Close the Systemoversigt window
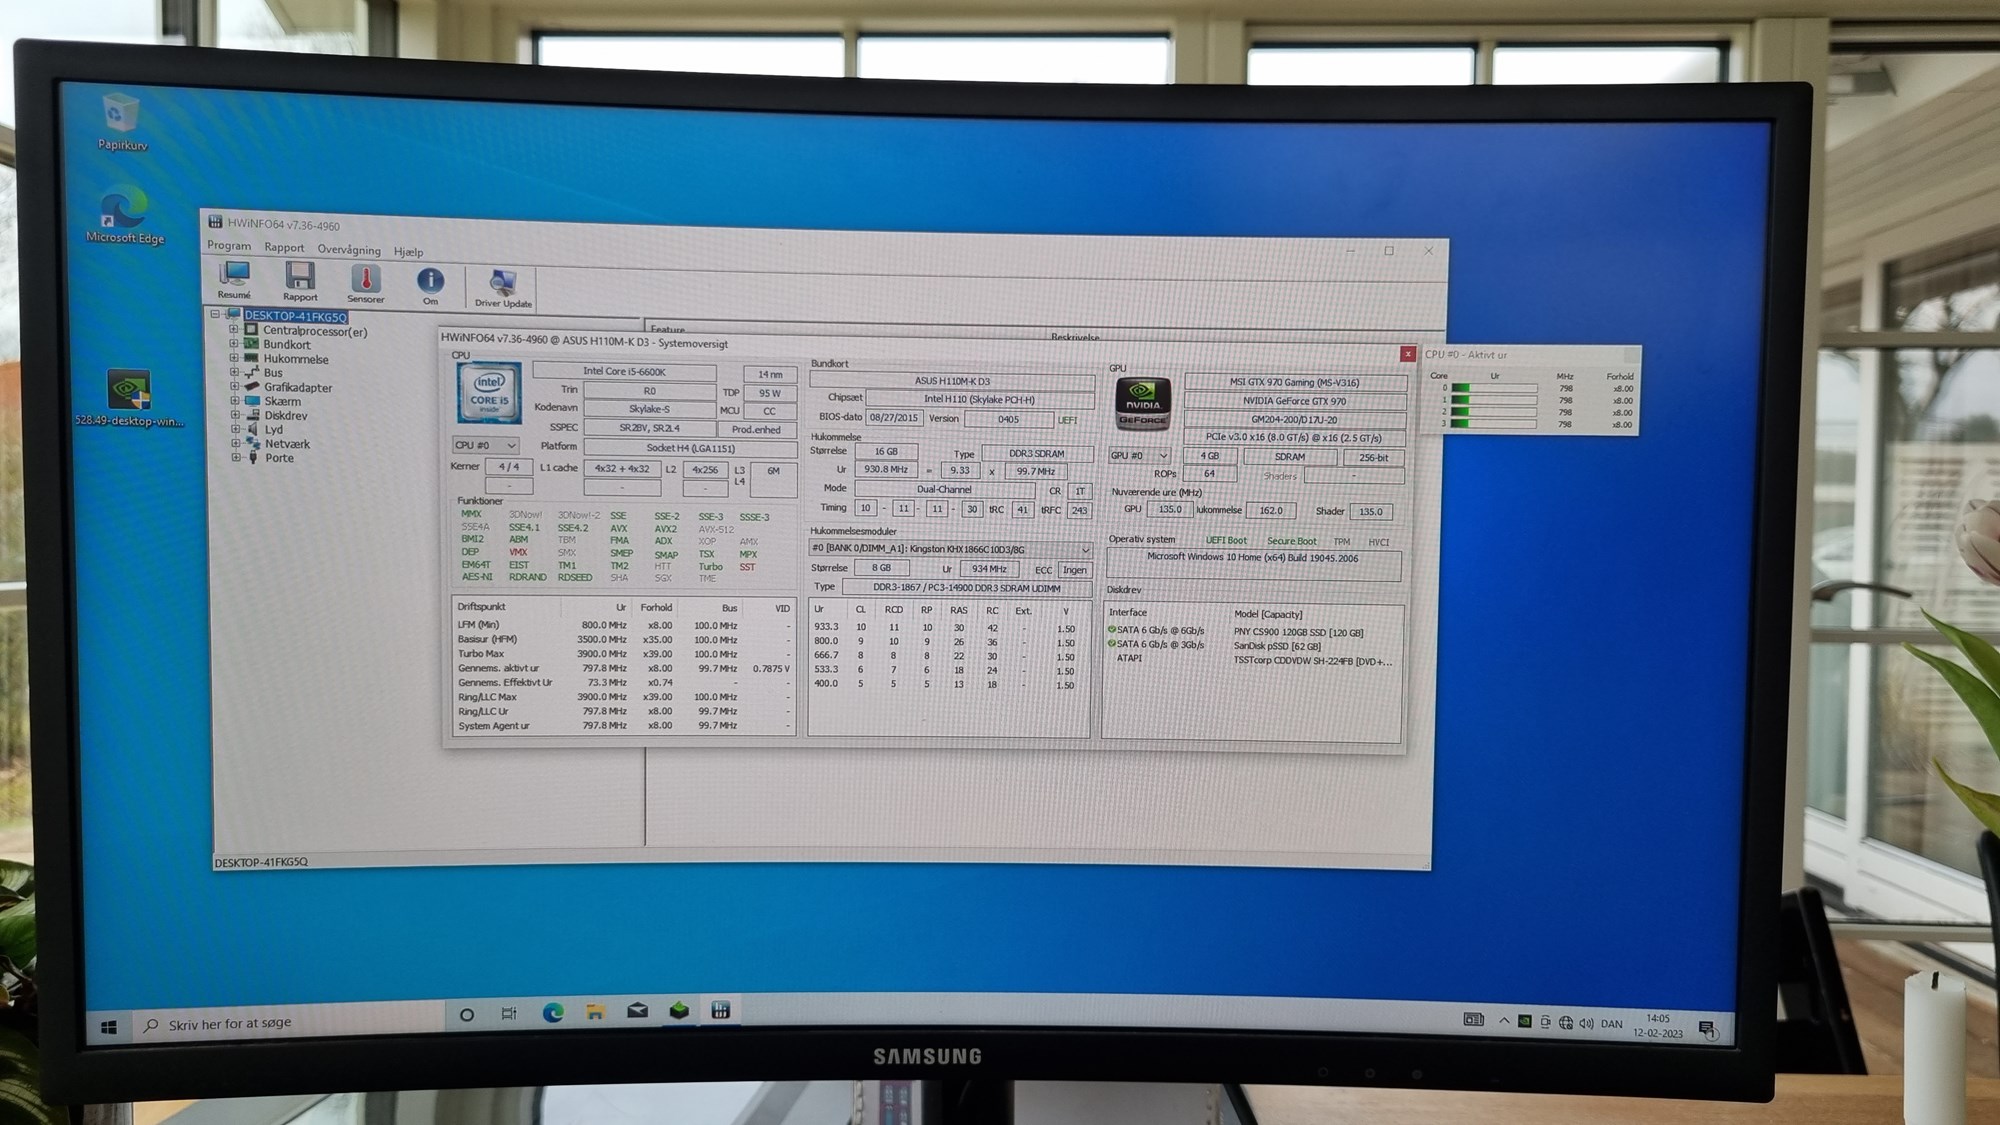The image size is (2000, 1125). point(1407,354)
